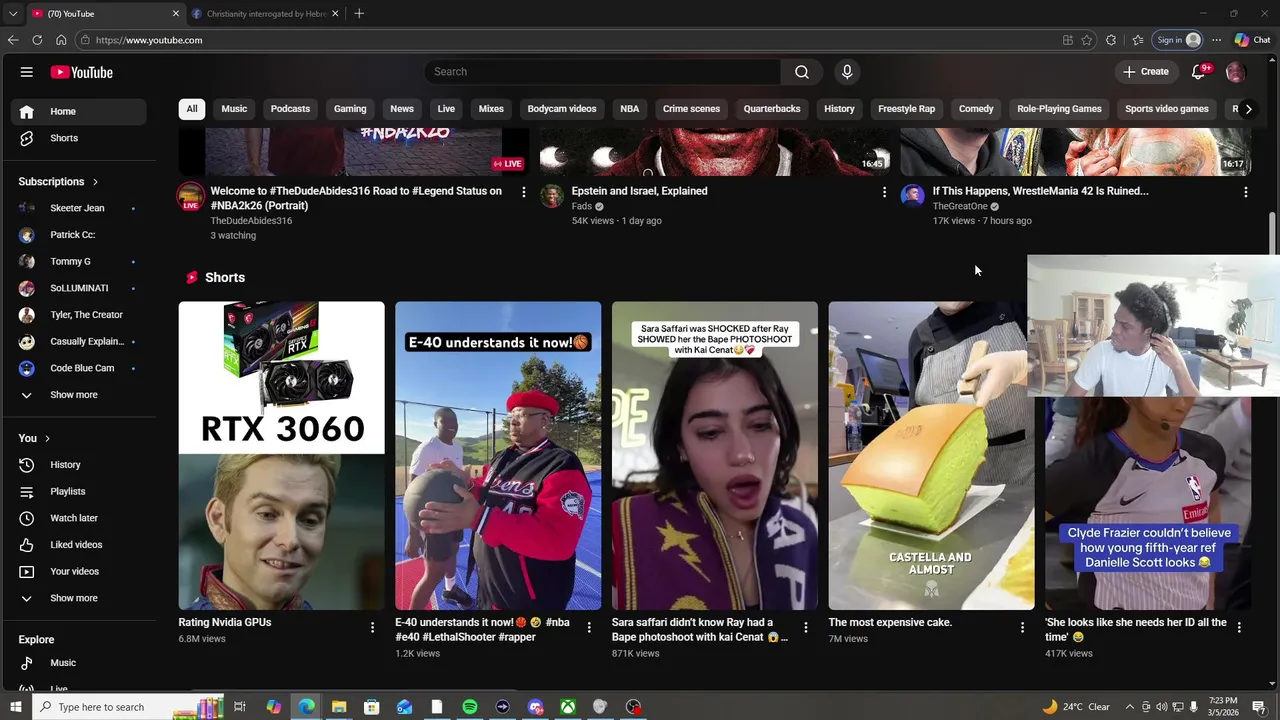Open History in the sidebar
The image size is (1280, 720).
click(81, 465)
